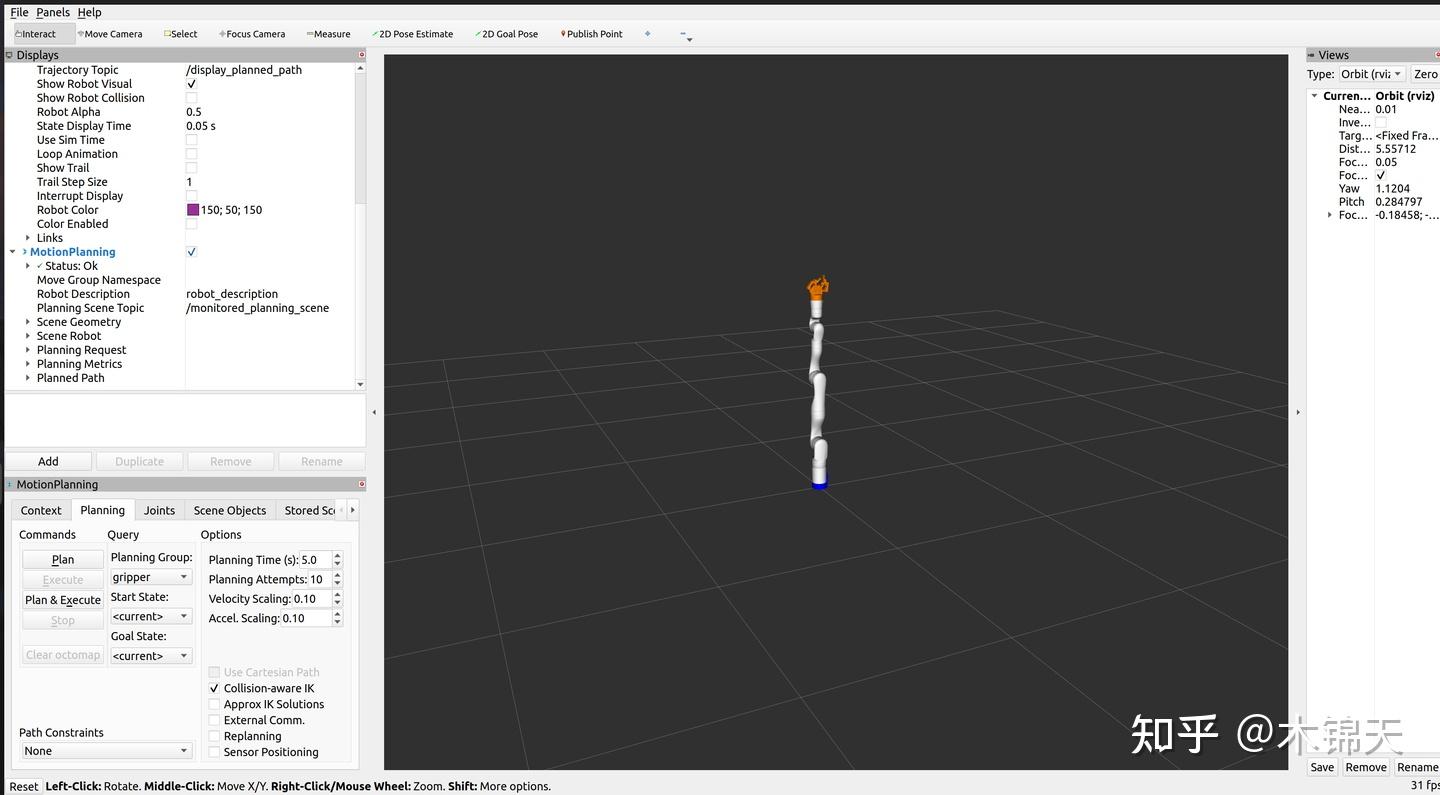
Task: Open the Robot Color swatch
Action: [x=194, y=209]
